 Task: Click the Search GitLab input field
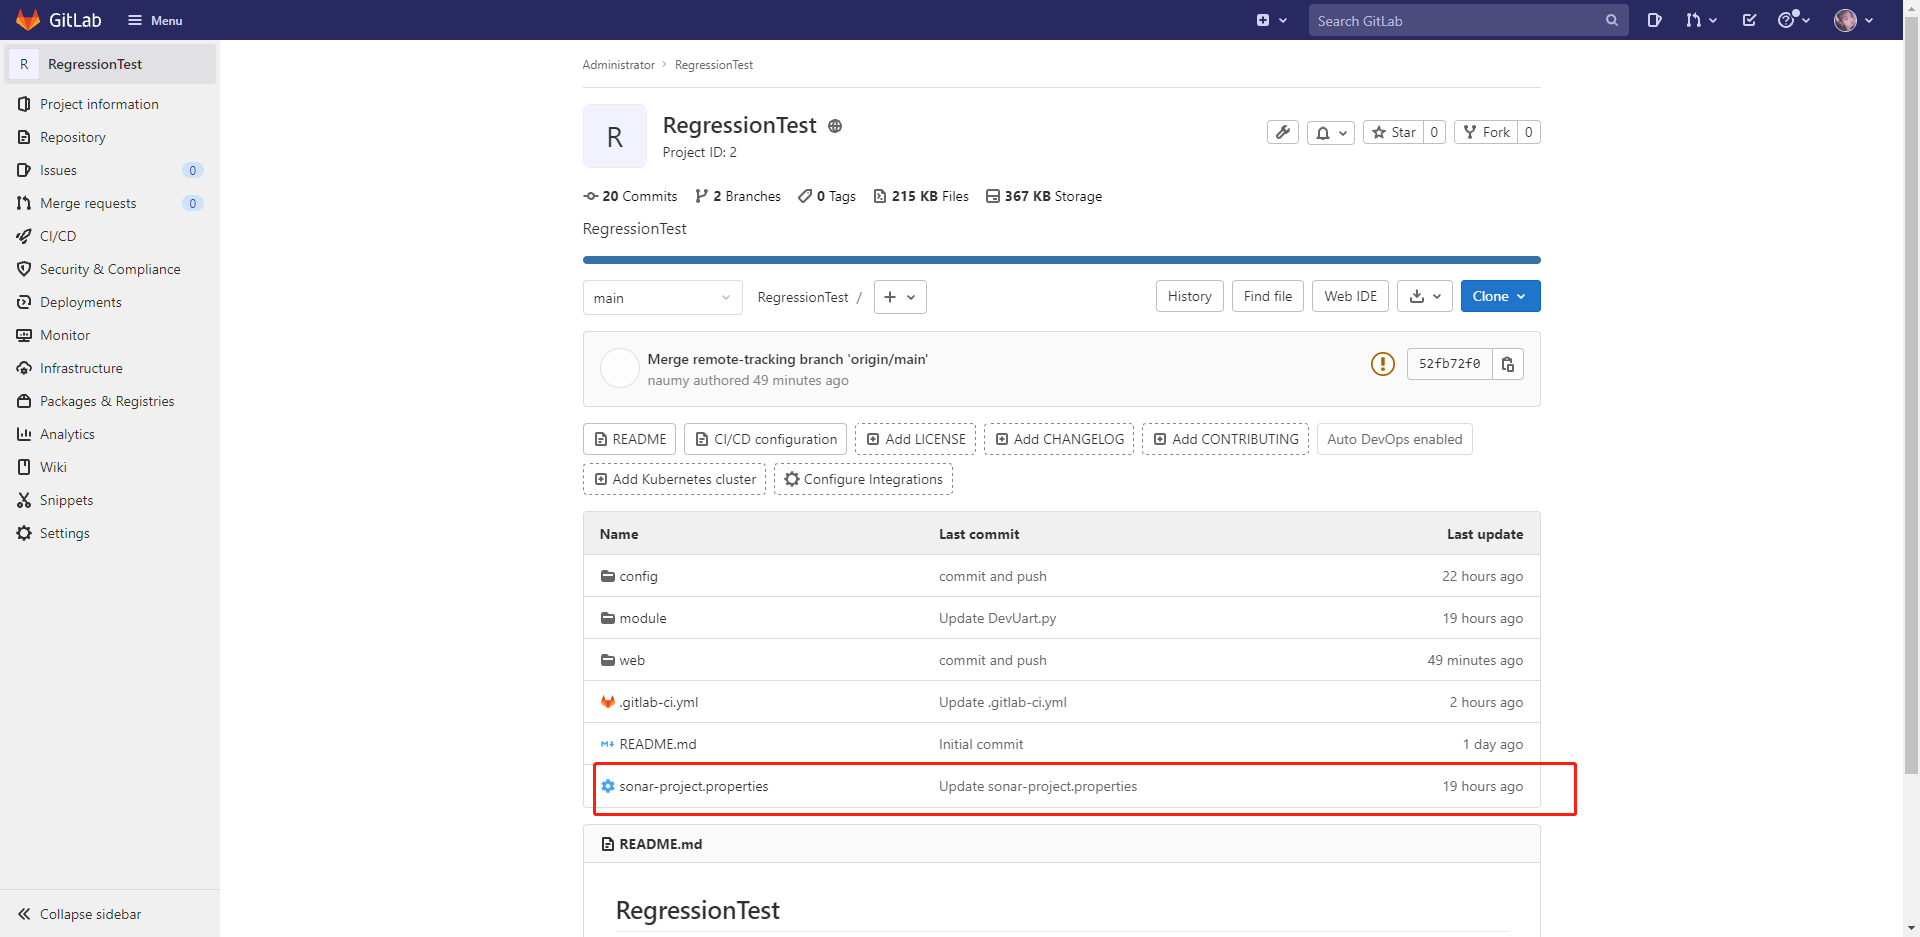(x=1455, y=20)
